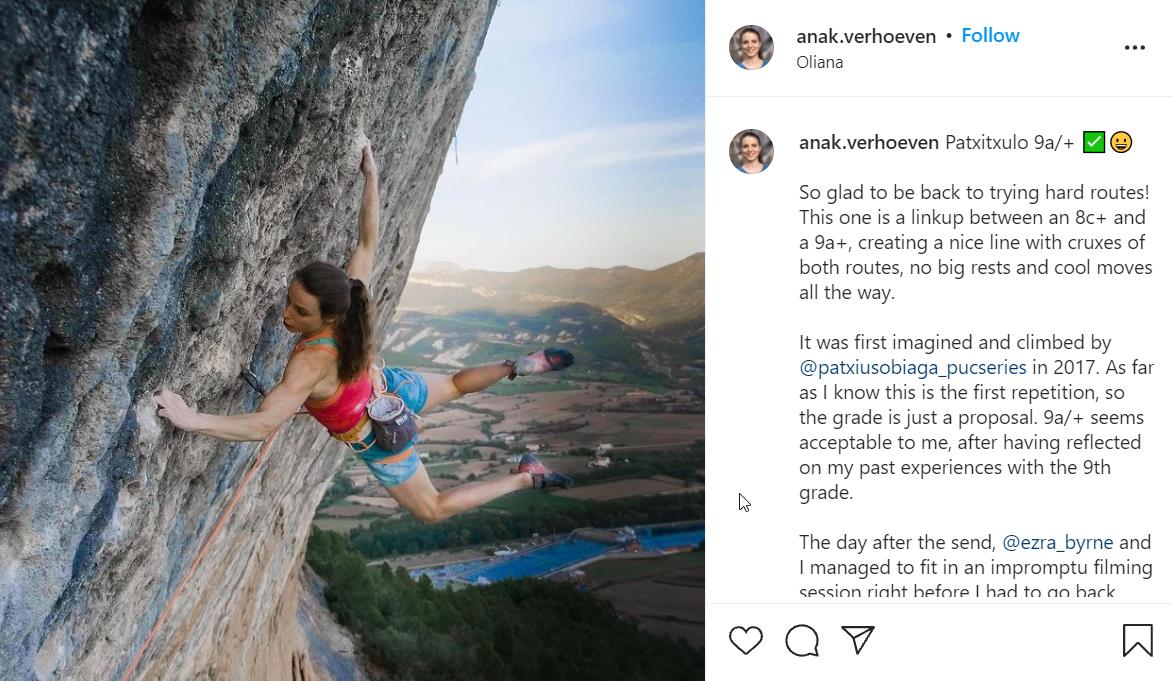Click the green checkmark emoji in the caption

[x=1095, y=143]
